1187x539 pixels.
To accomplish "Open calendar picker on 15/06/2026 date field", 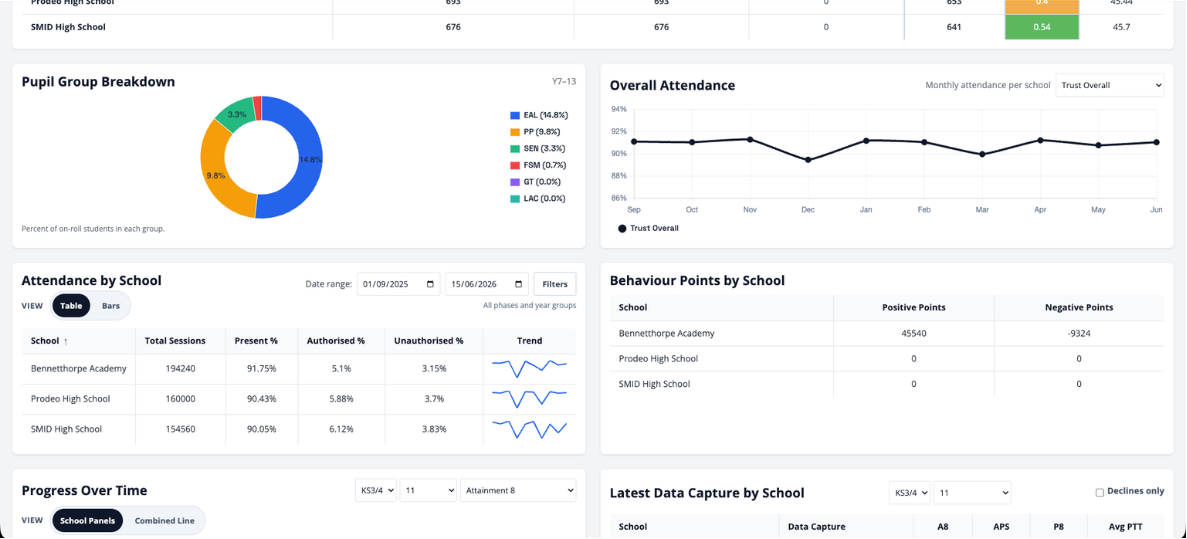I will pyautogui.click(x=518, y=285).
